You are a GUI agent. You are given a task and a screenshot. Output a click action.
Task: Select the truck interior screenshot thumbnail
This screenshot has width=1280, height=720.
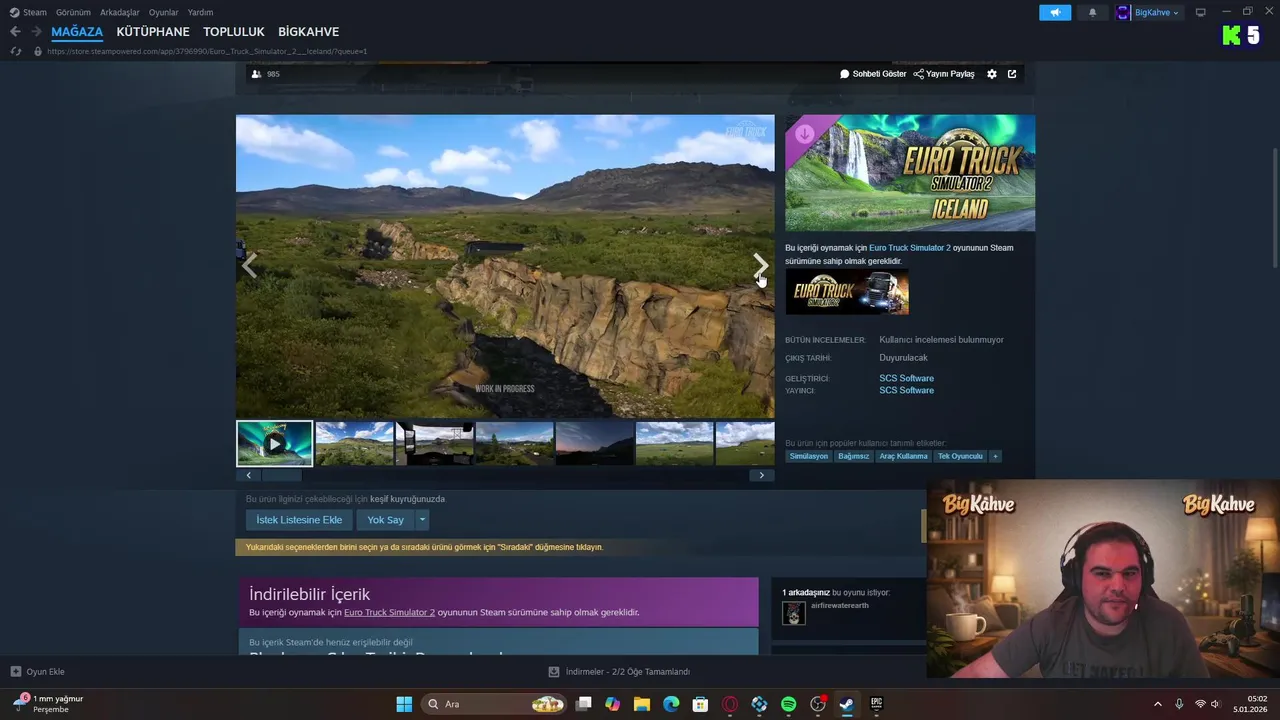tap(435, 444)
